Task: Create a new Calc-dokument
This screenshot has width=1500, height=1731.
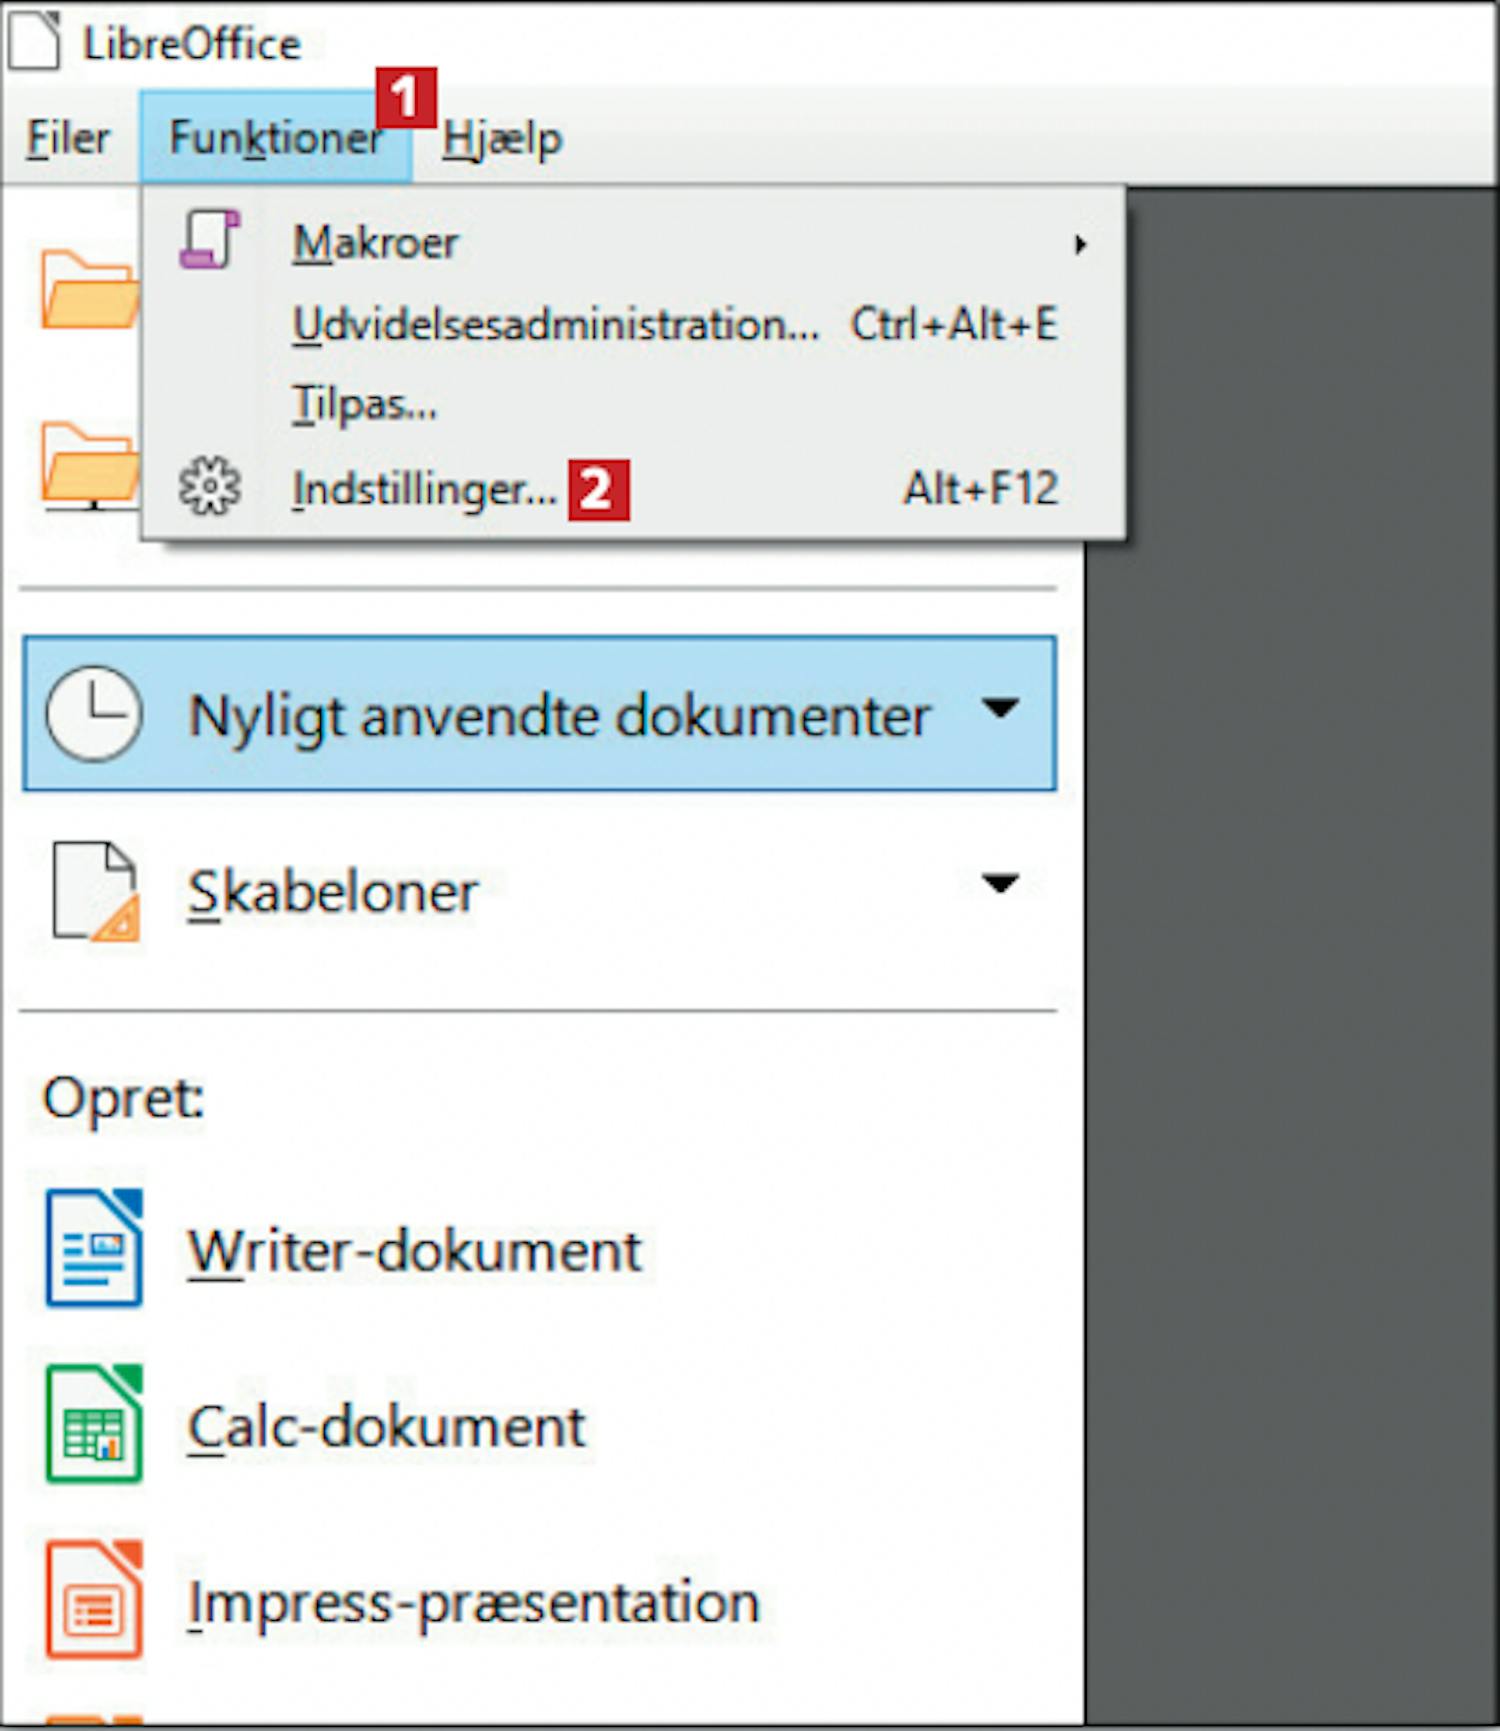Action: pos(386,1425)
